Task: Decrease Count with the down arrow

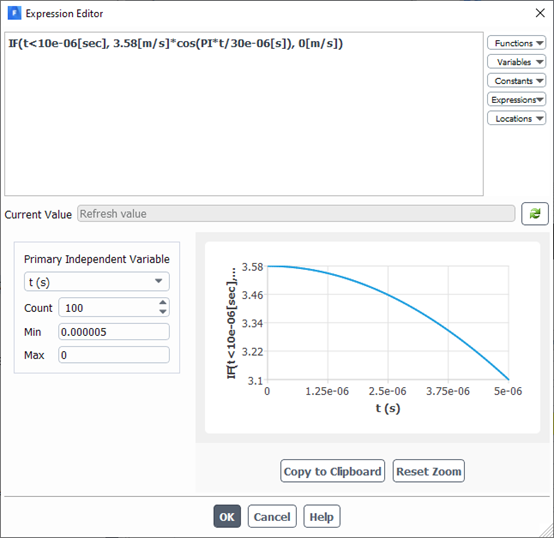Action: pyautogui.click(x=163, y=312)
